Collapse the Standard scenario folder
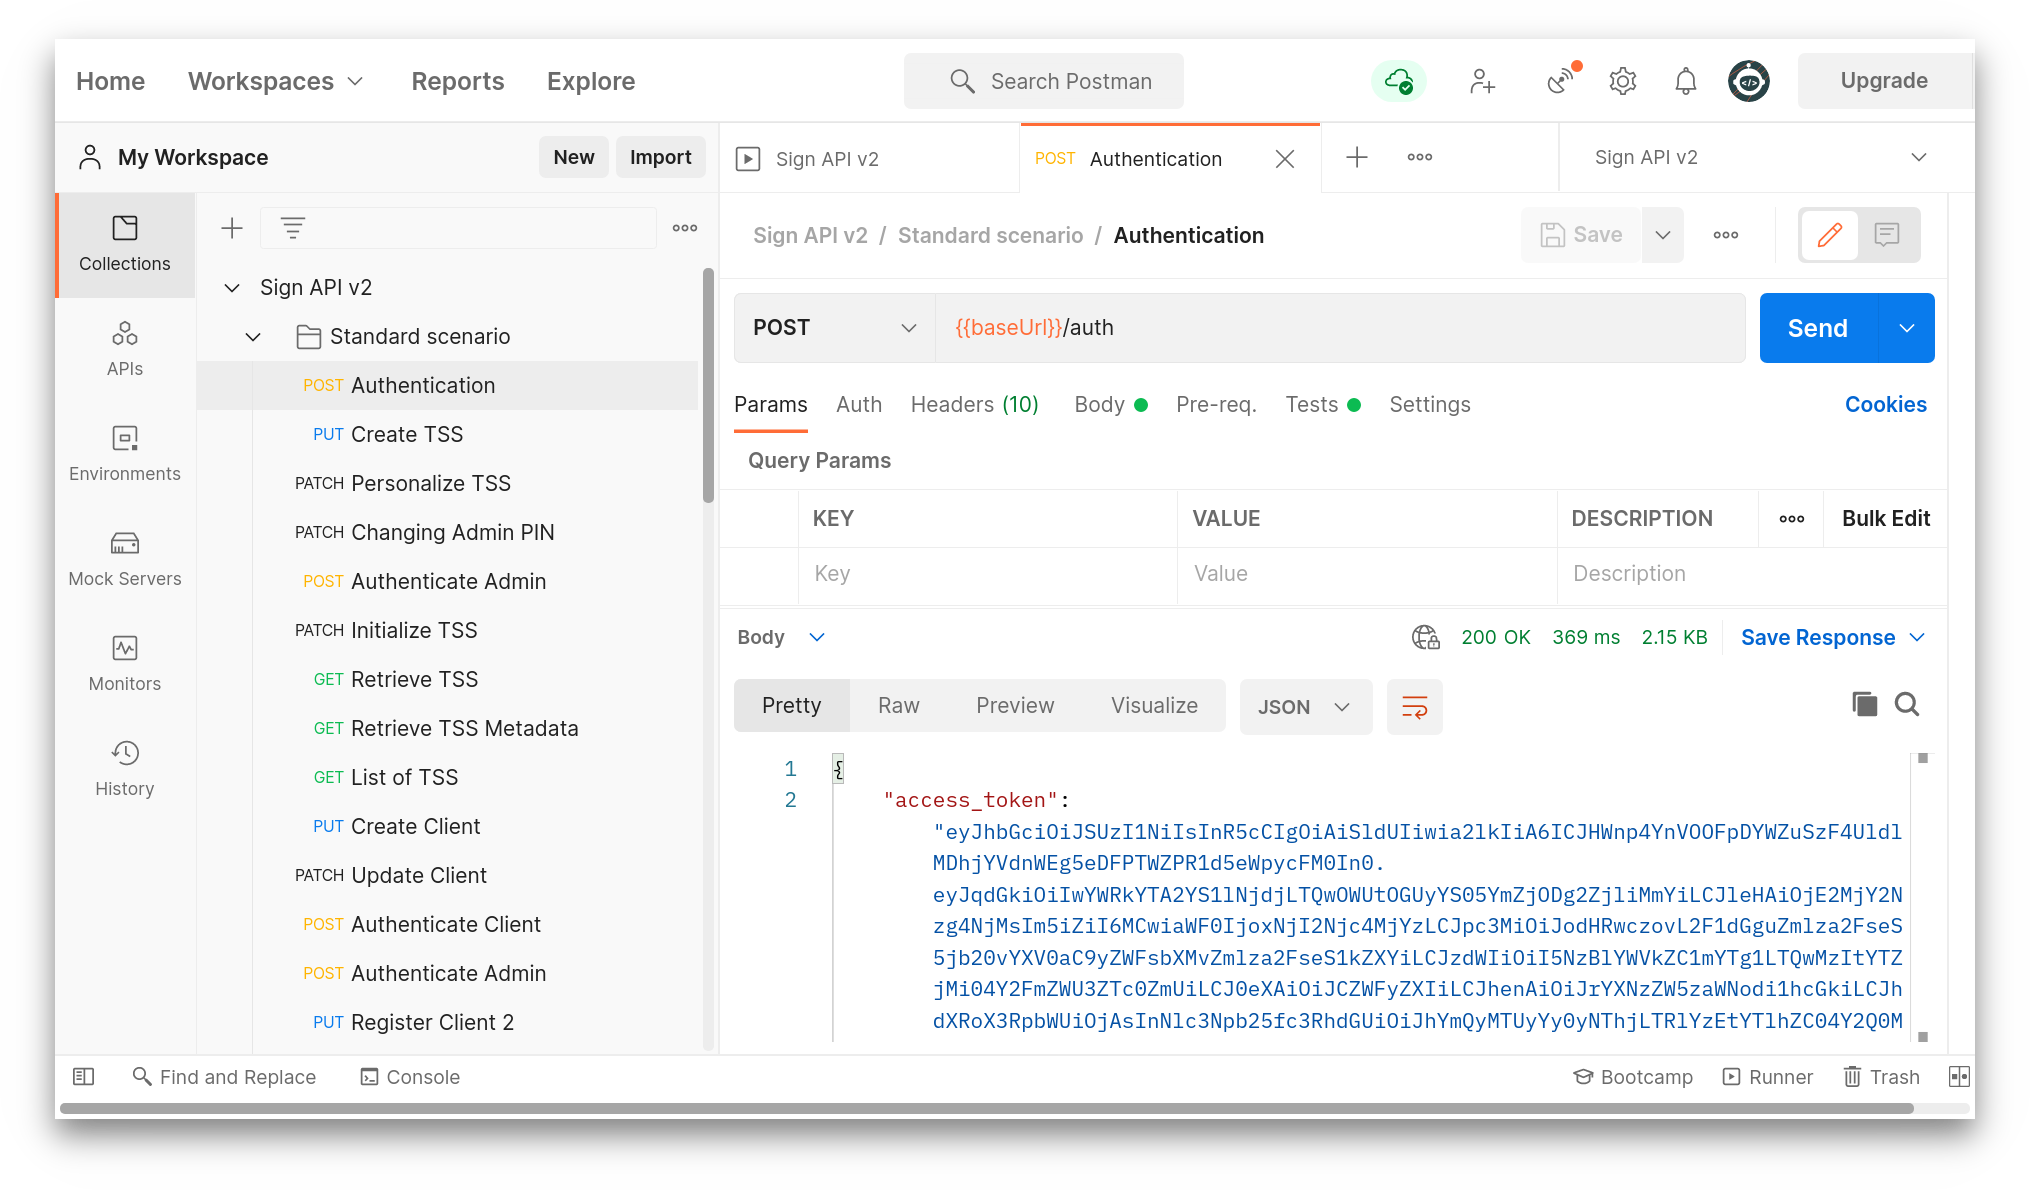 click(x=253, y=337)
